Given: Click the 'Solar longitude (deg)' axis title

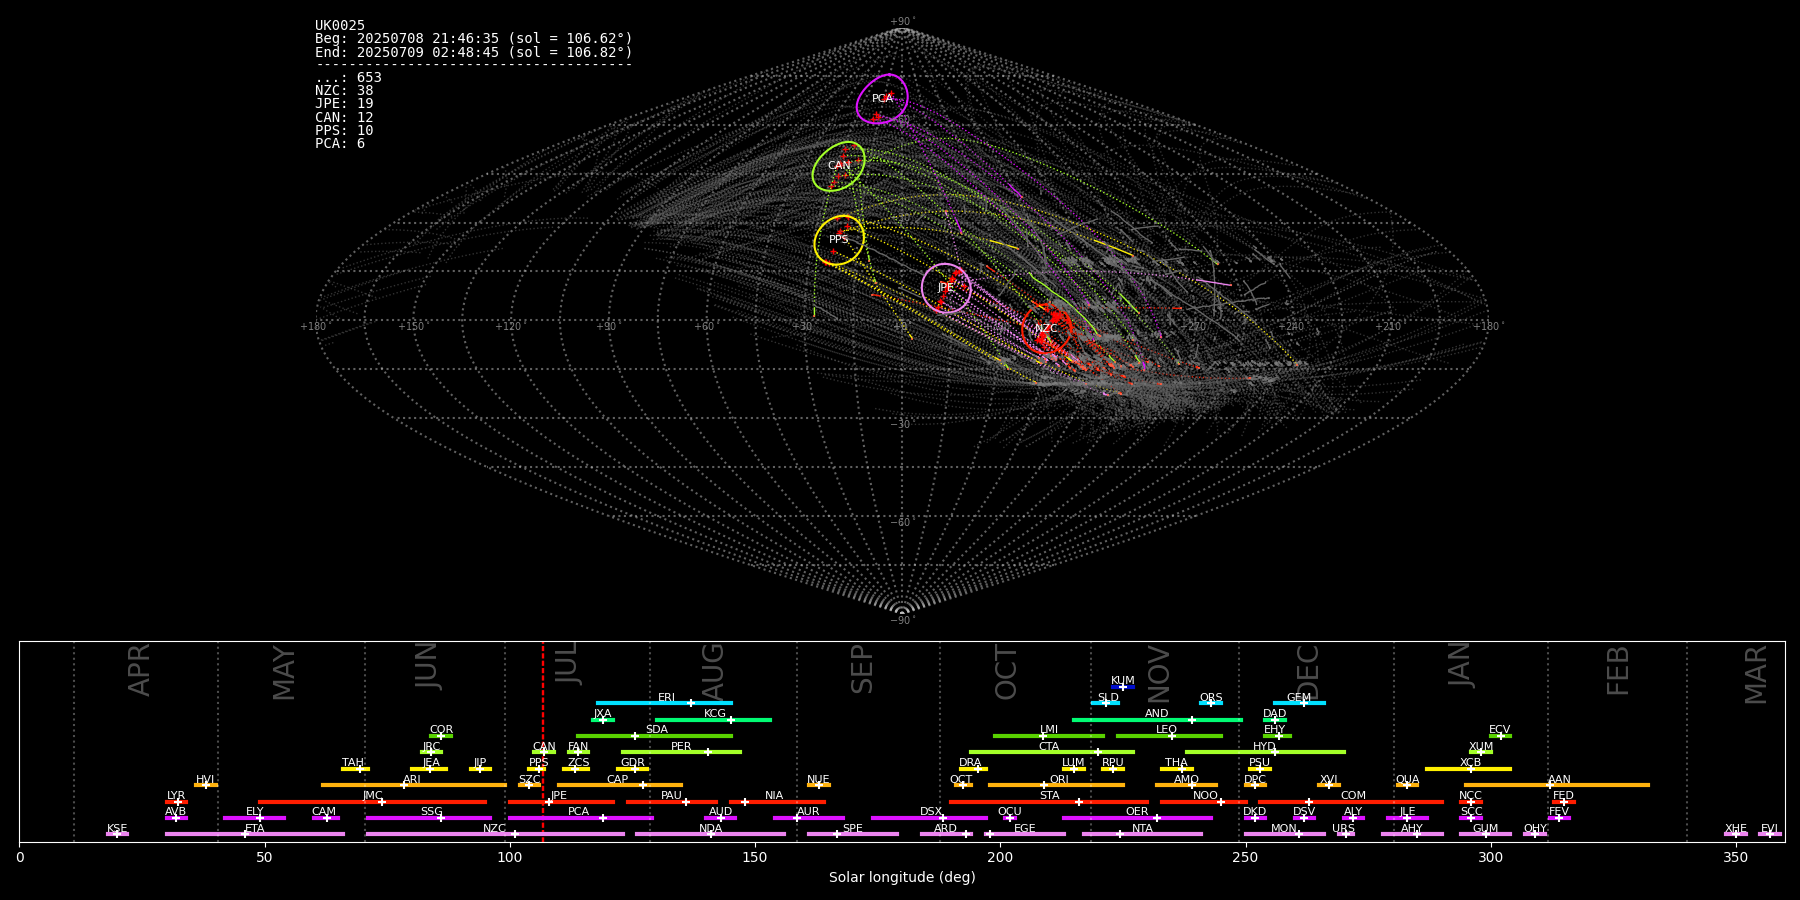Looking at the screenshot, I should pyautogui.click(x=902, y=878).
